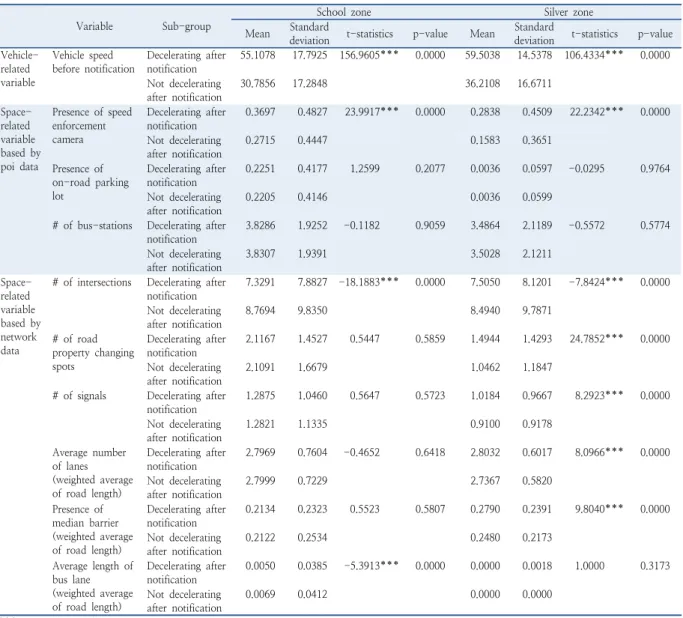Select the mean value 59.5038
Image resolution: width=683 pixels, height=618 pixels.
(483, 55)
